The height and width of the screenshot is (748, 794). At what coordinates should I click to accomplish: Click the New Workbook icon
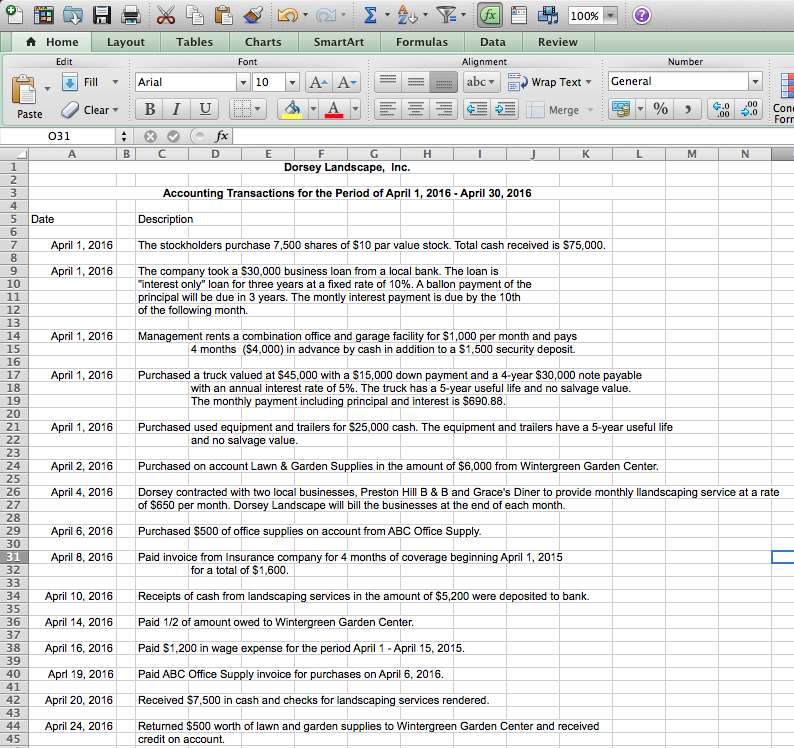[x=15, y=15]
